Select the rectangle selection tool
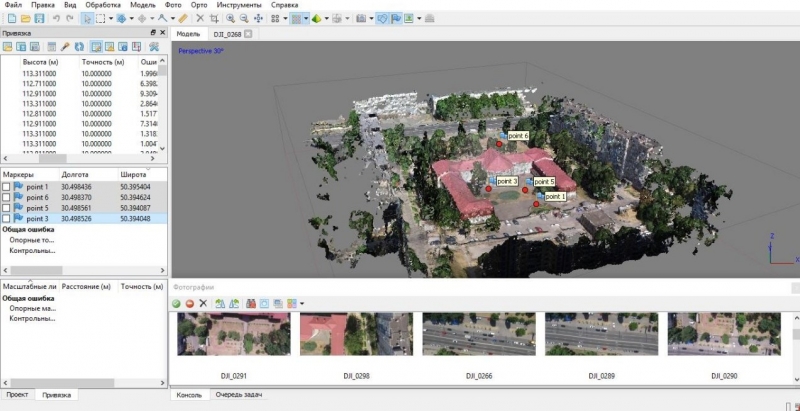 (99, 18)
